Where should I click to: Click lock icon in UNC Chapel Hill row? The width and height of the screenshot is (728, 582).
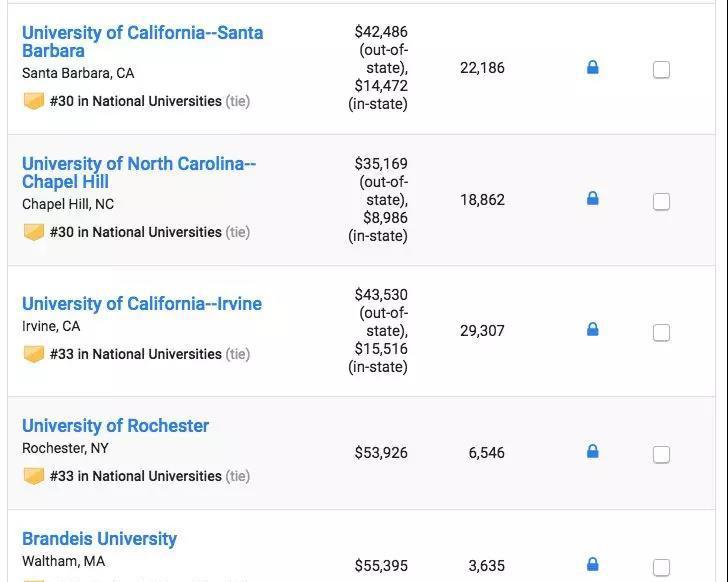[592, 199]
